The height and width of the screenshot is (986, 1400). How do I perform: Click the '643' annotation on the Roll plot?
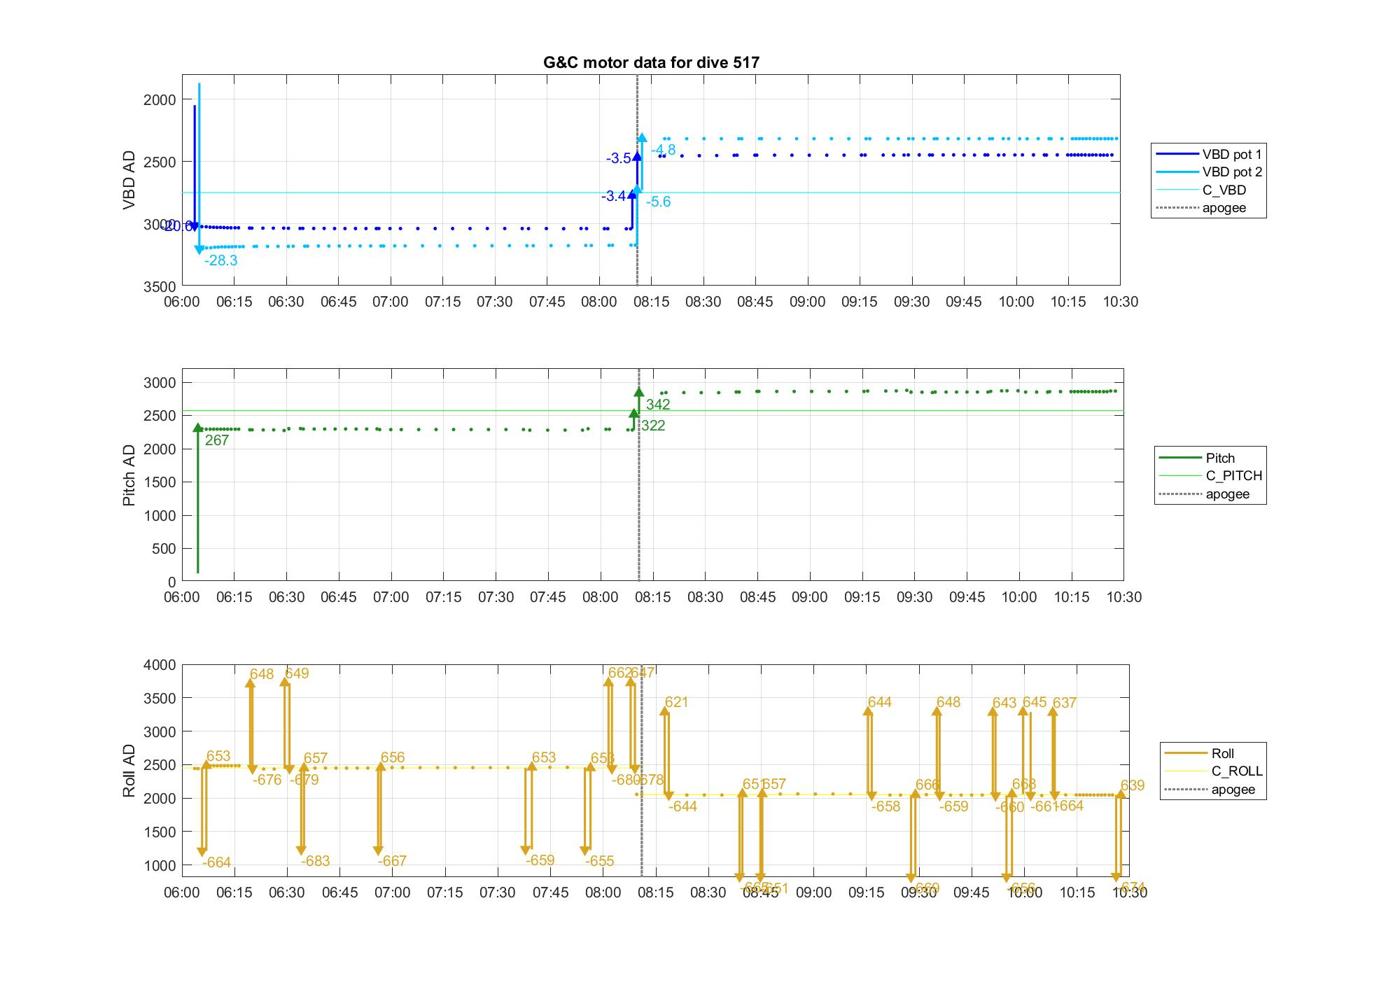1005,704
